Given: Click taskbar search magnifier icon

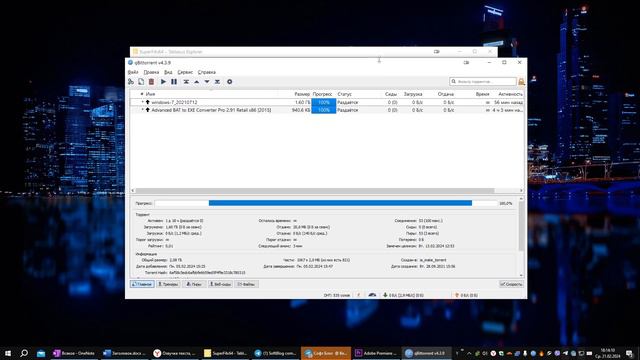Looking at the screenshot, I should (24, 353).
